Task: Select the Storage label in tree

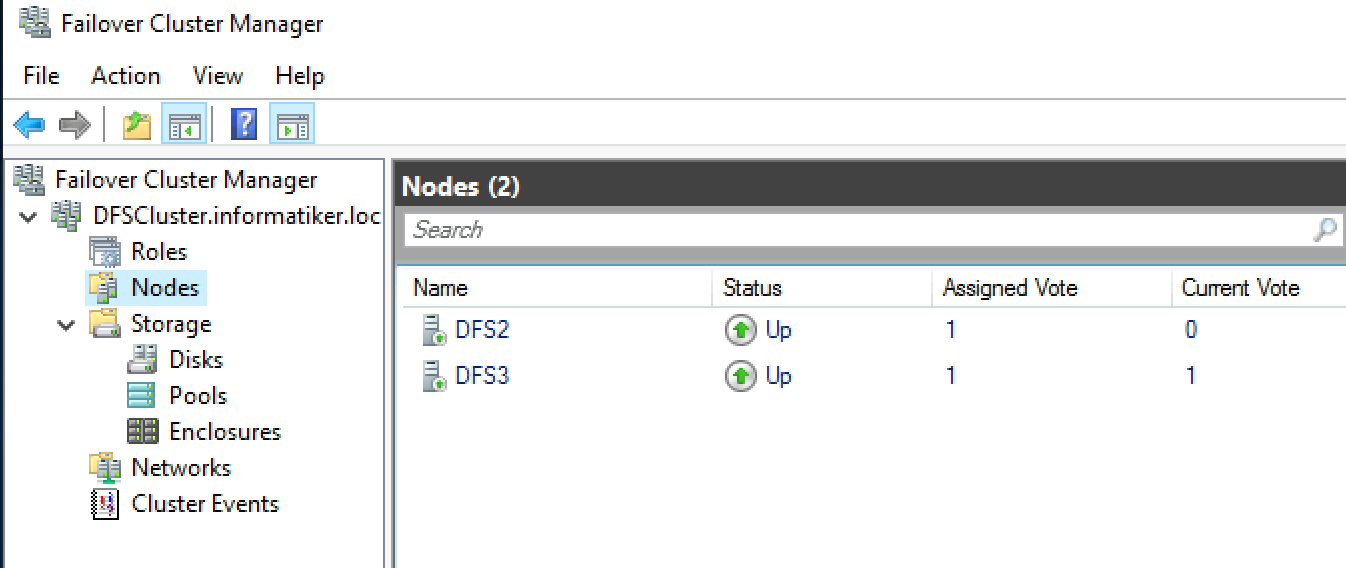Action: pyautogui.click(x=171, y=324)
